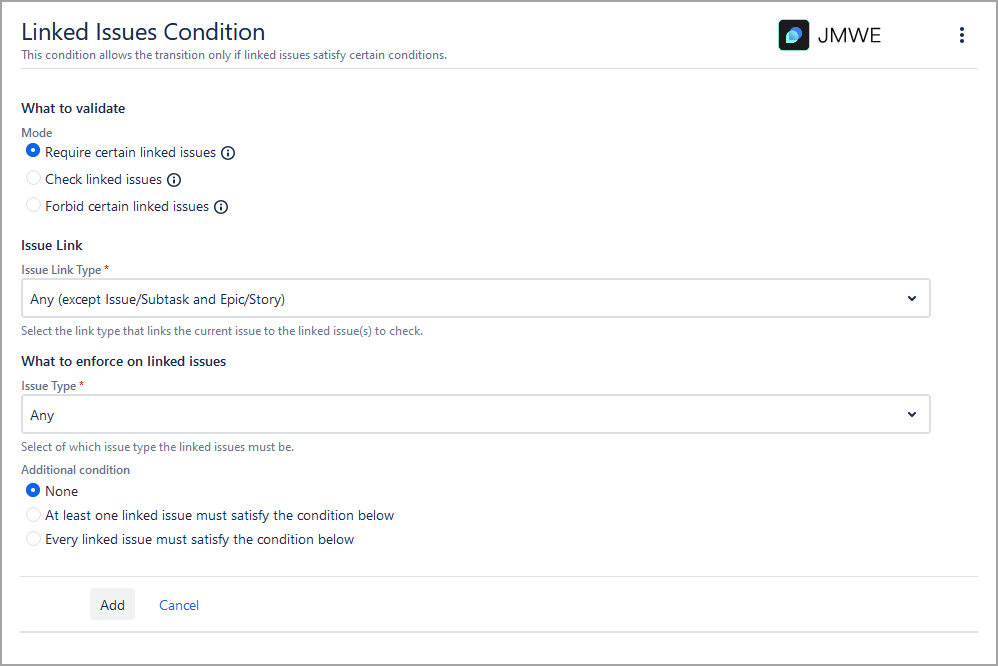Click the Cancel link

[x=179, y=605]
